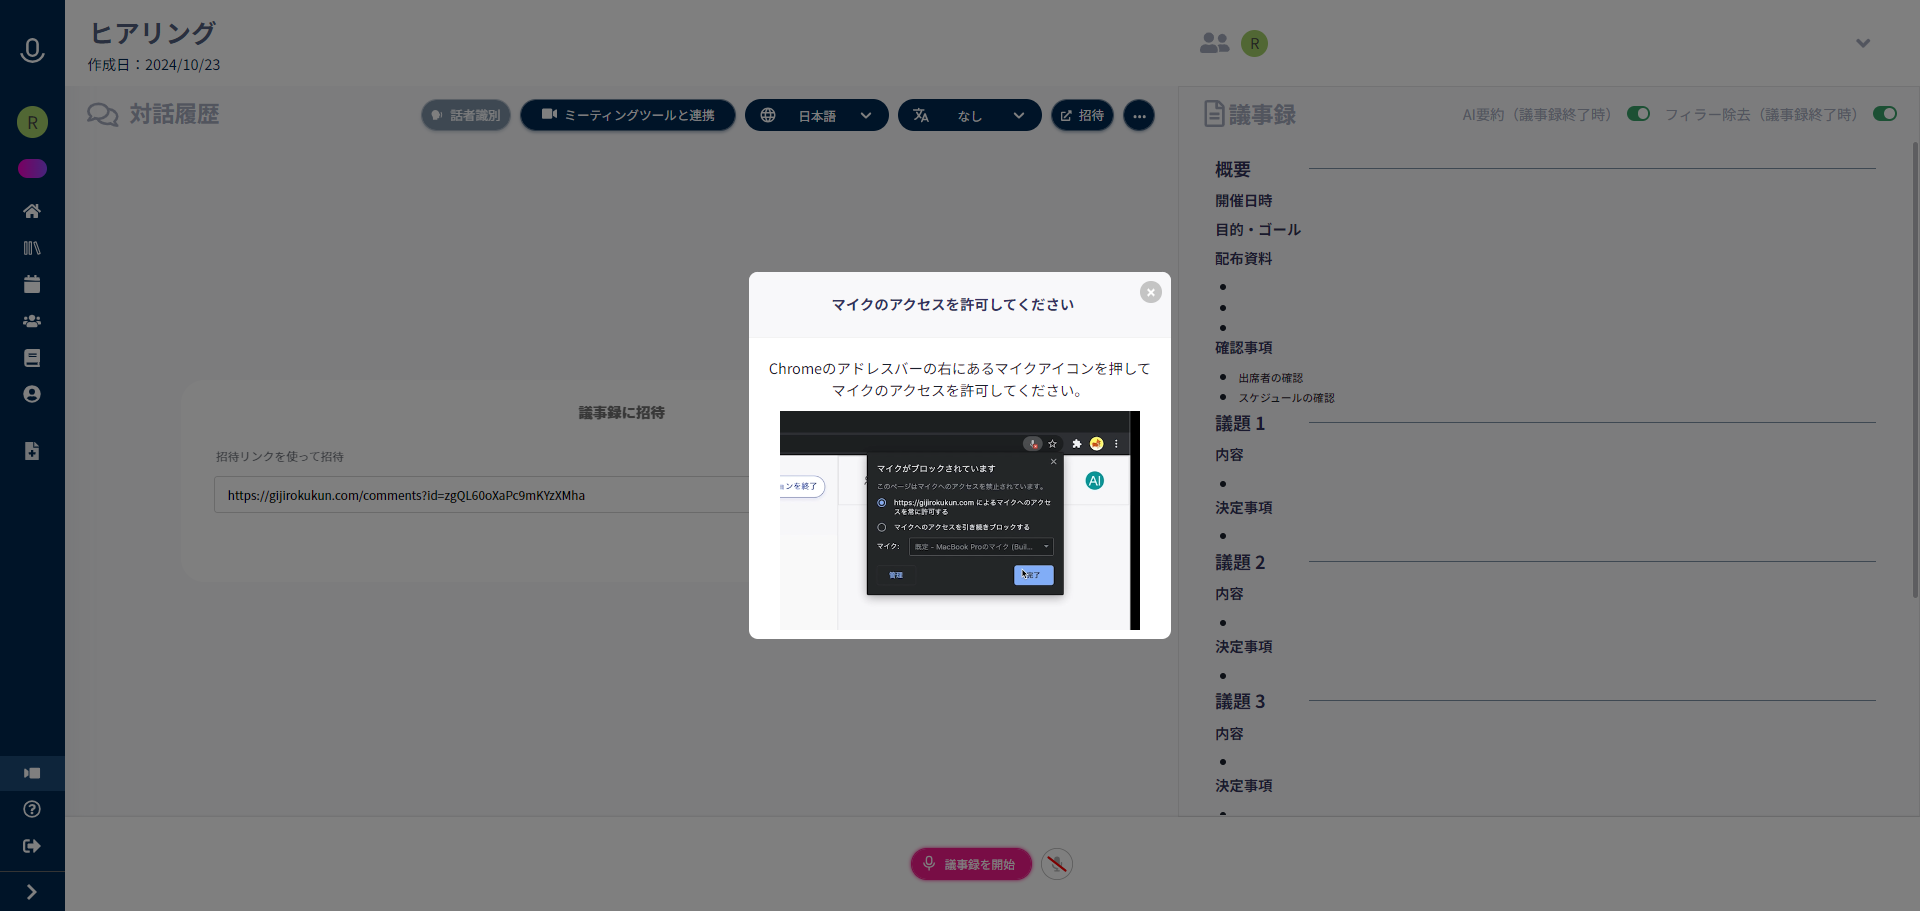1920x911 pixels.
Task: Toggle AI要約 switch off
Action: tap(1638, 114)
